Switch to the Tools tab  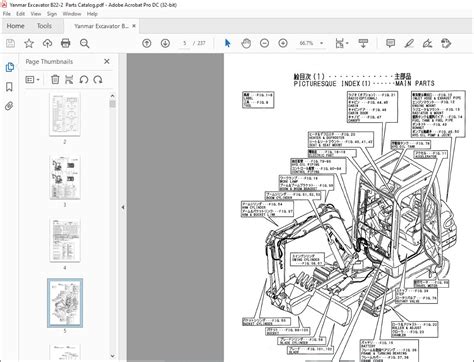point(44,26)
